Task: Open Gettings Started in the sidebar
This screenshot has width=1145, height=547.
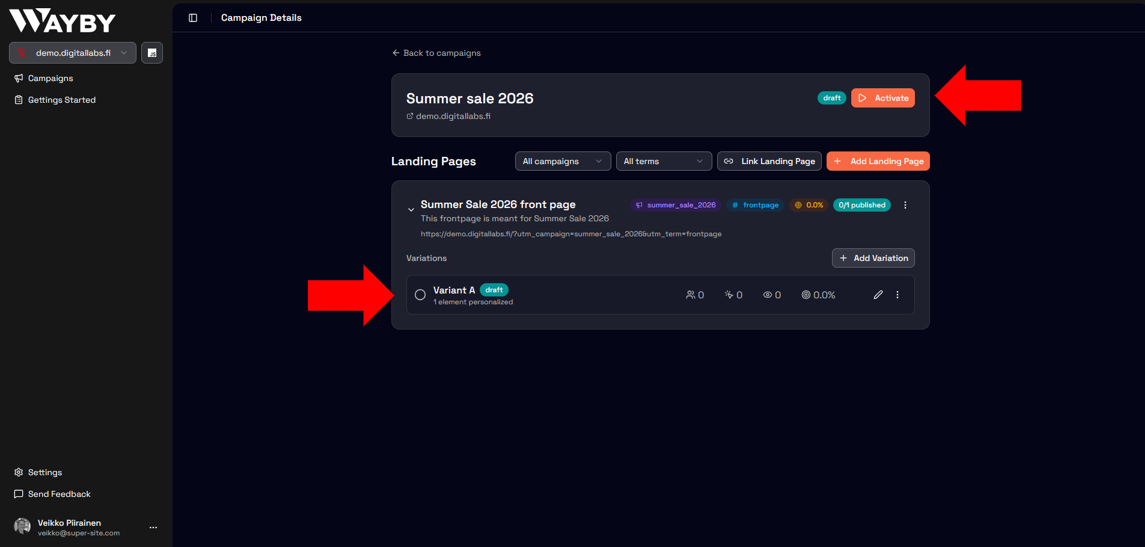Action: (55, 100)
